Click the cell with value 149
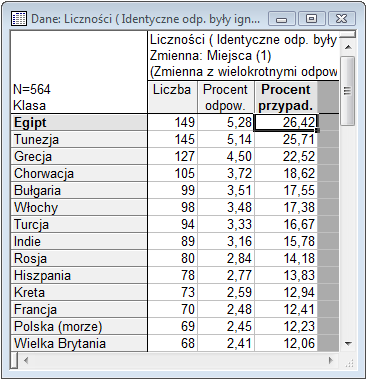 pos(173,123)
